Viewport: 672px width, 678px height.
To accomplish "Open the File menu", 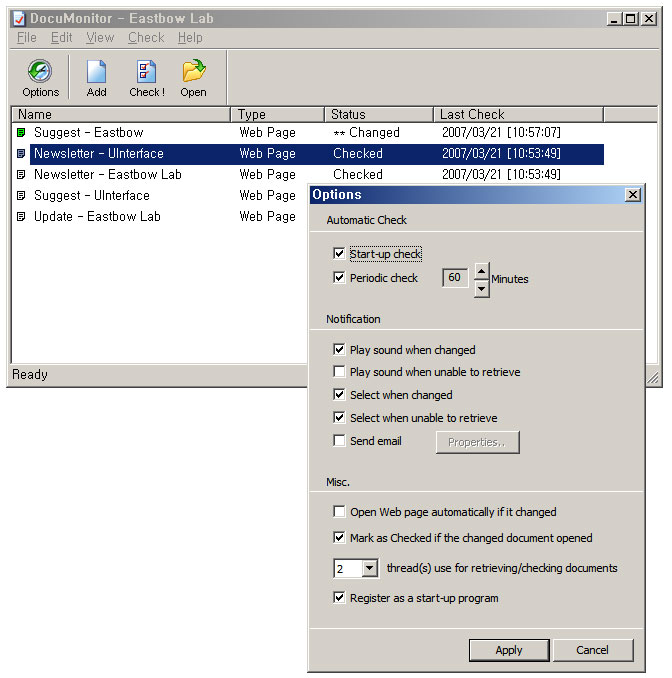I will pyautogui.click(x=27, y=38).
